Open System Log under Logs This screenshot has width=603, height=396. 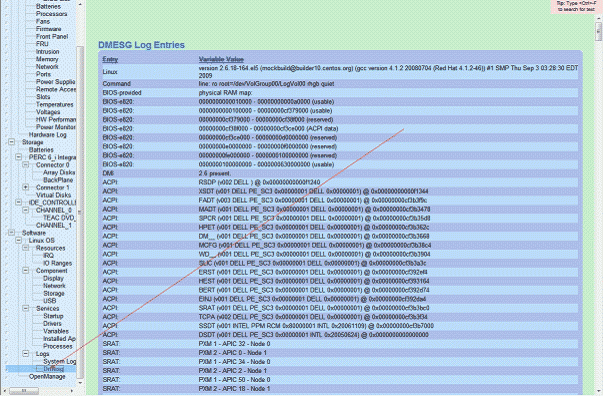[x=60, y=361]
